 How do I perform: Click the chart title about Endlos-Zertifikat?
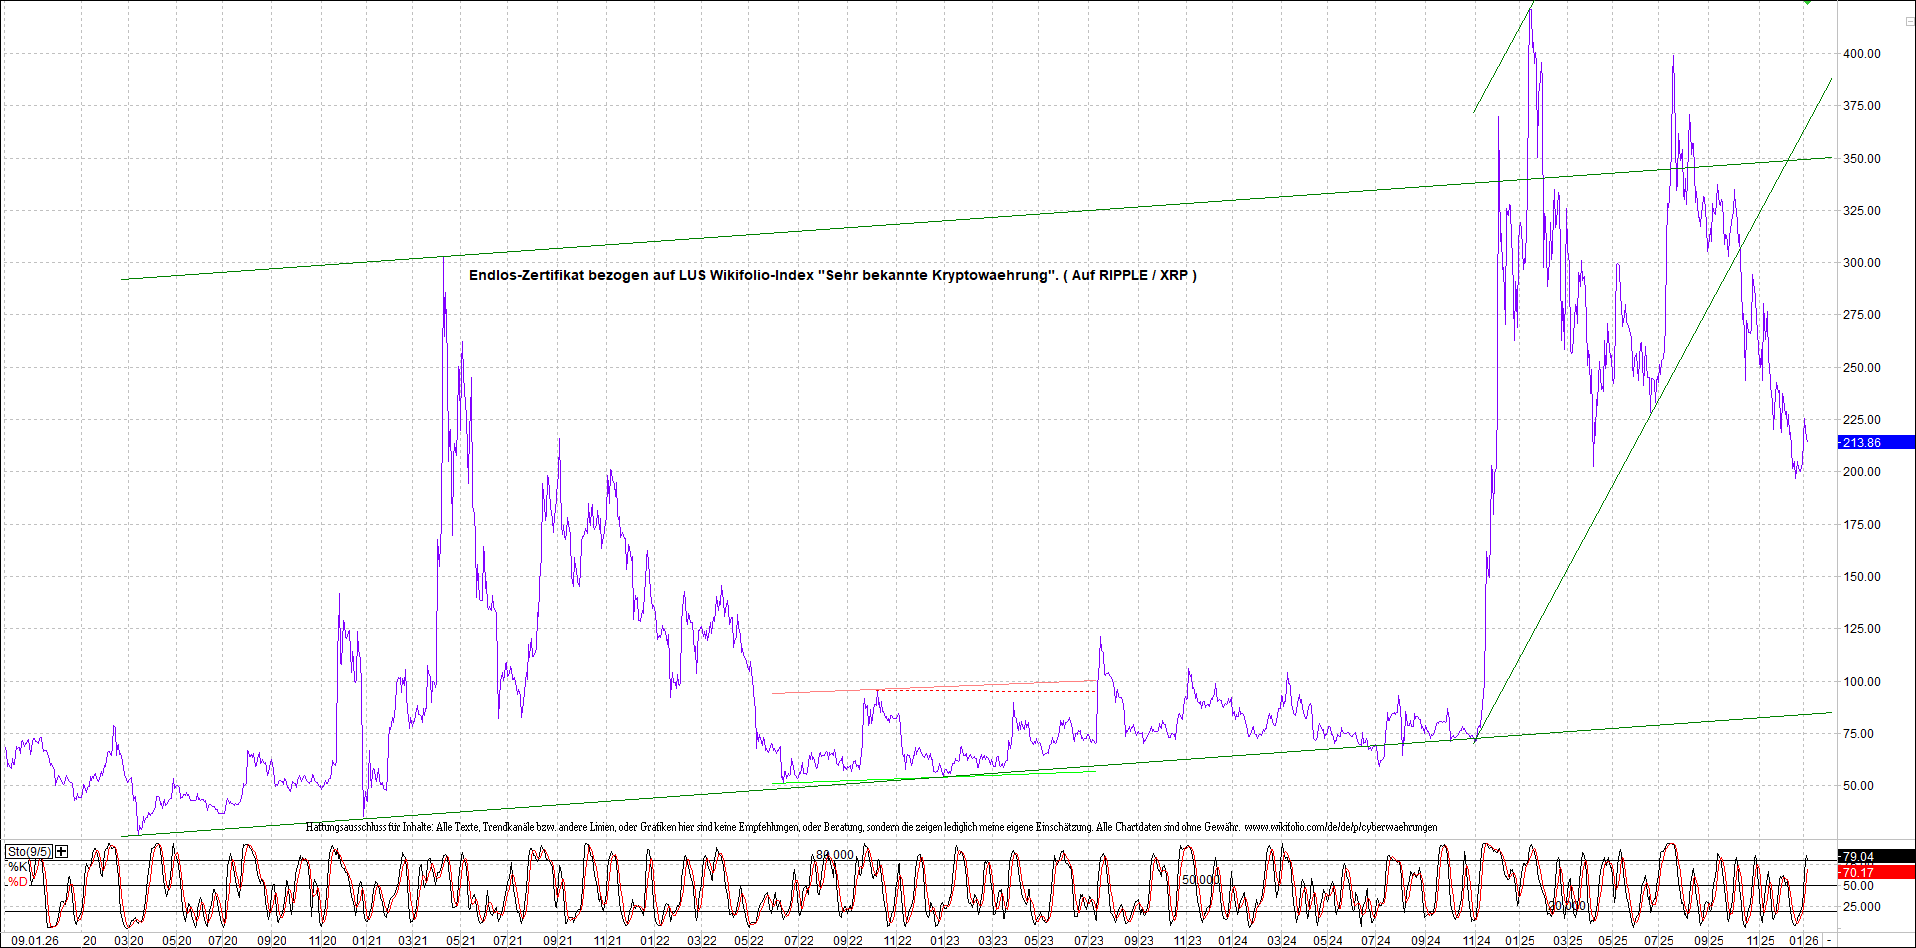tap(832, 275)
